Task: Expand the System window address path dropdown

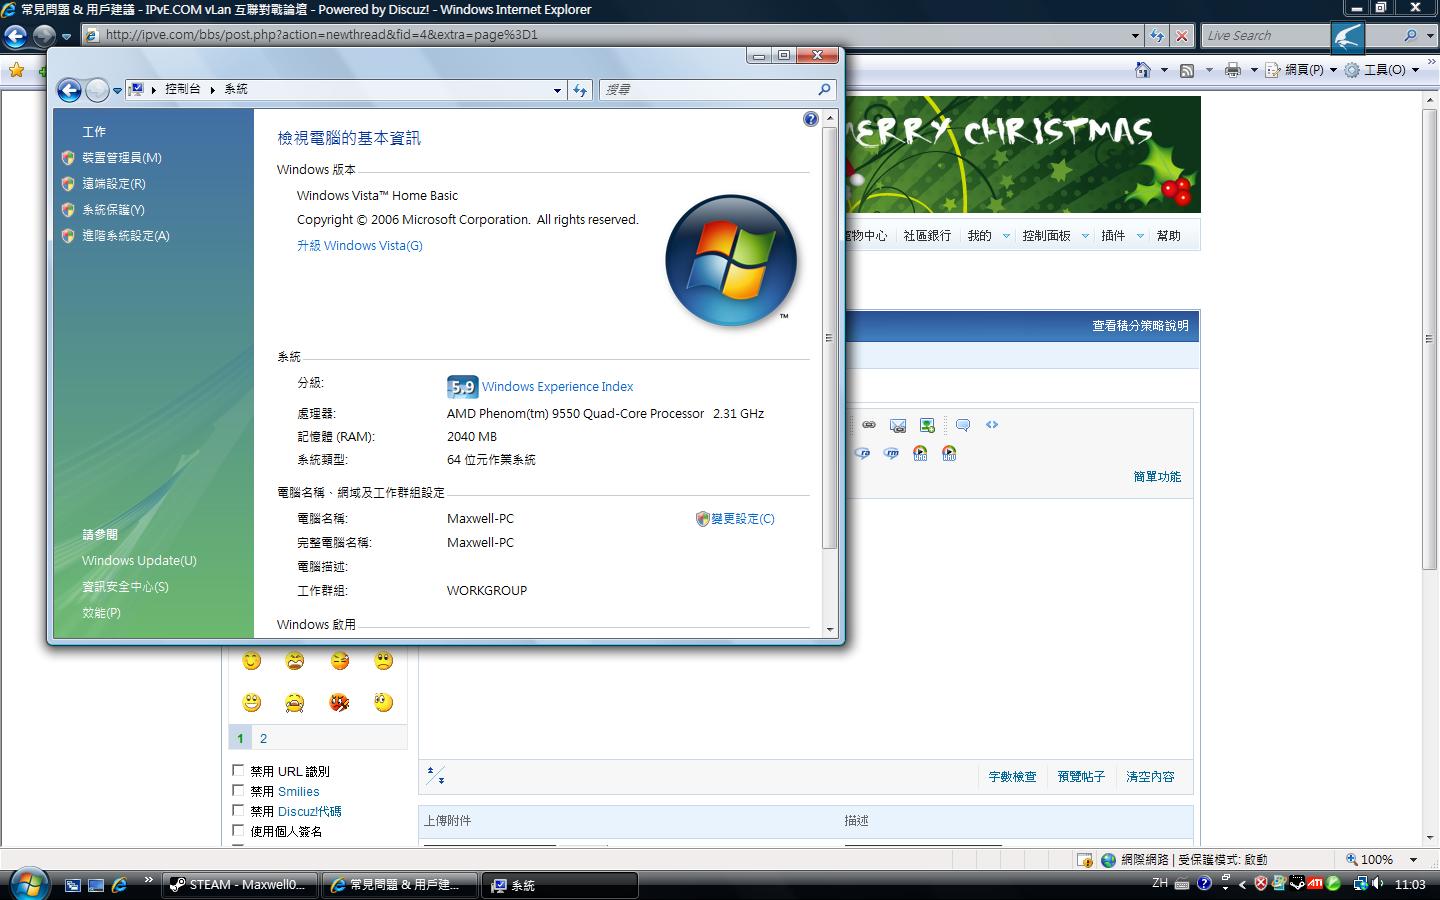Action: tap(557, 90)
